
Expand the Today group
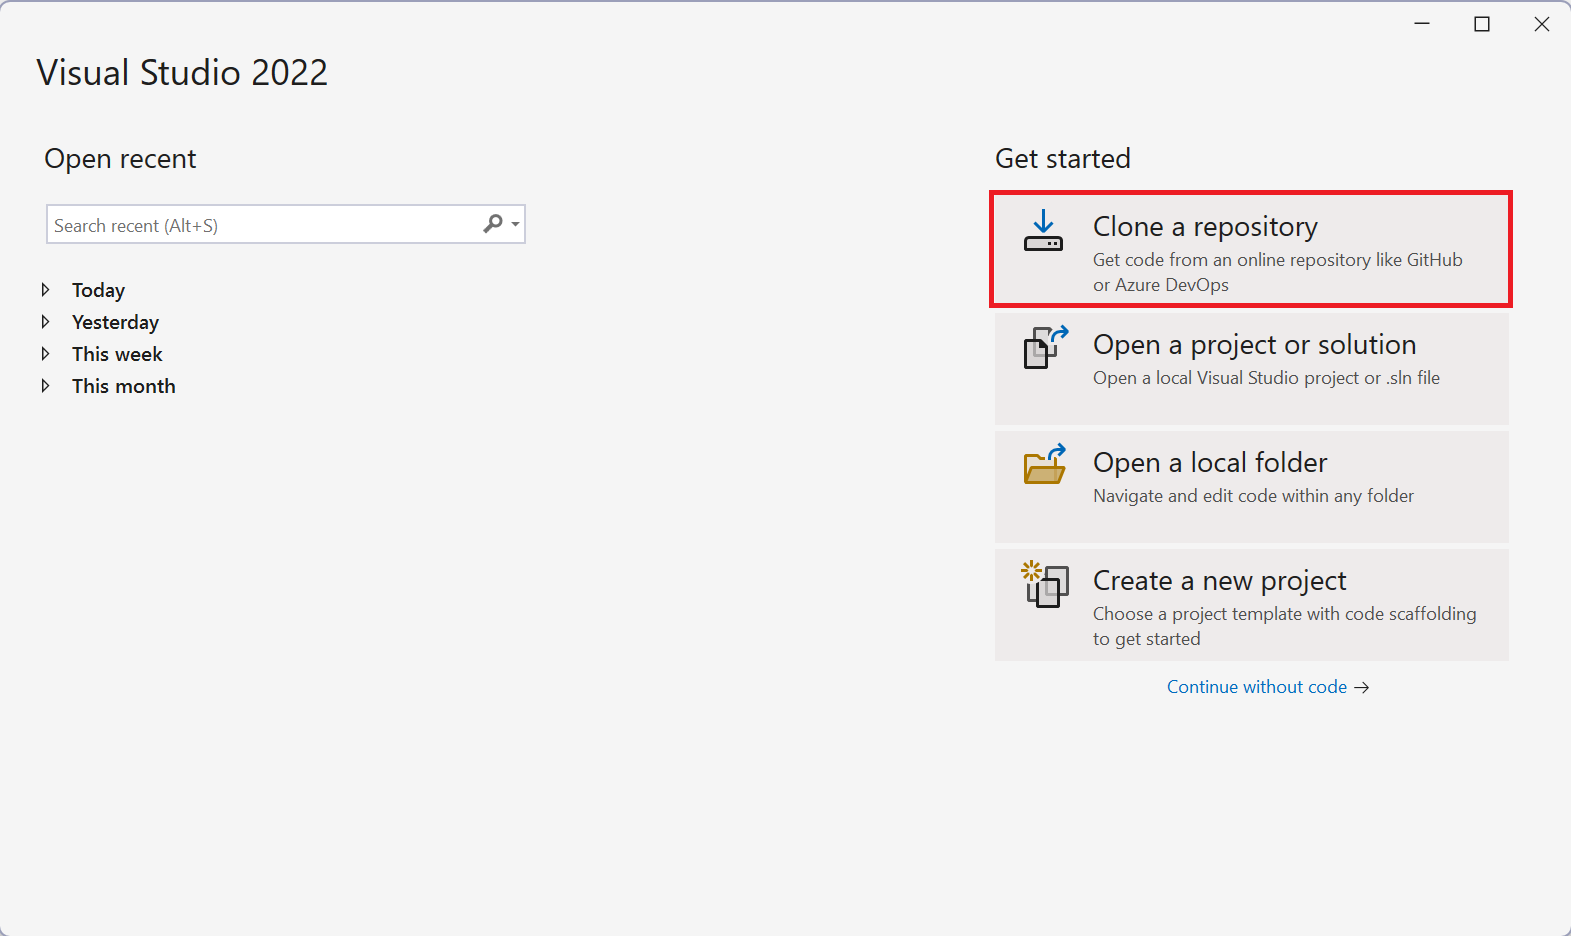click(45, 290)
